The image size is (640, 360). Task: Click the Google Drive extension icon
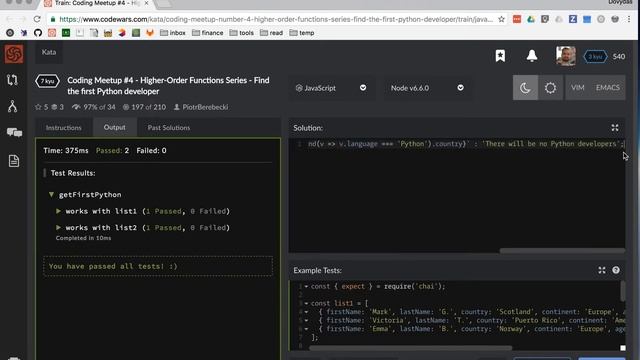pyautogui.click(x=531, y=19)
